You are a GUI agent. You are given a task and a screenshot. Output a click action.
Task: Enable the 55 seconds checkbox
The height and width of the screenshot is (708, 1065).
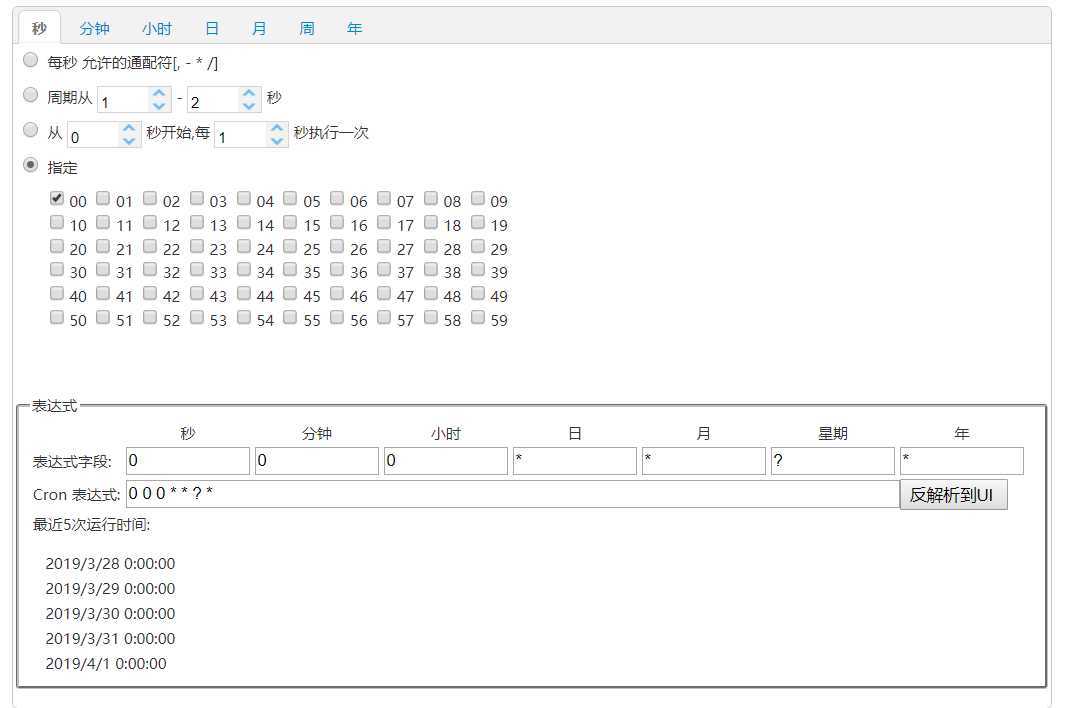click(290, 317)
